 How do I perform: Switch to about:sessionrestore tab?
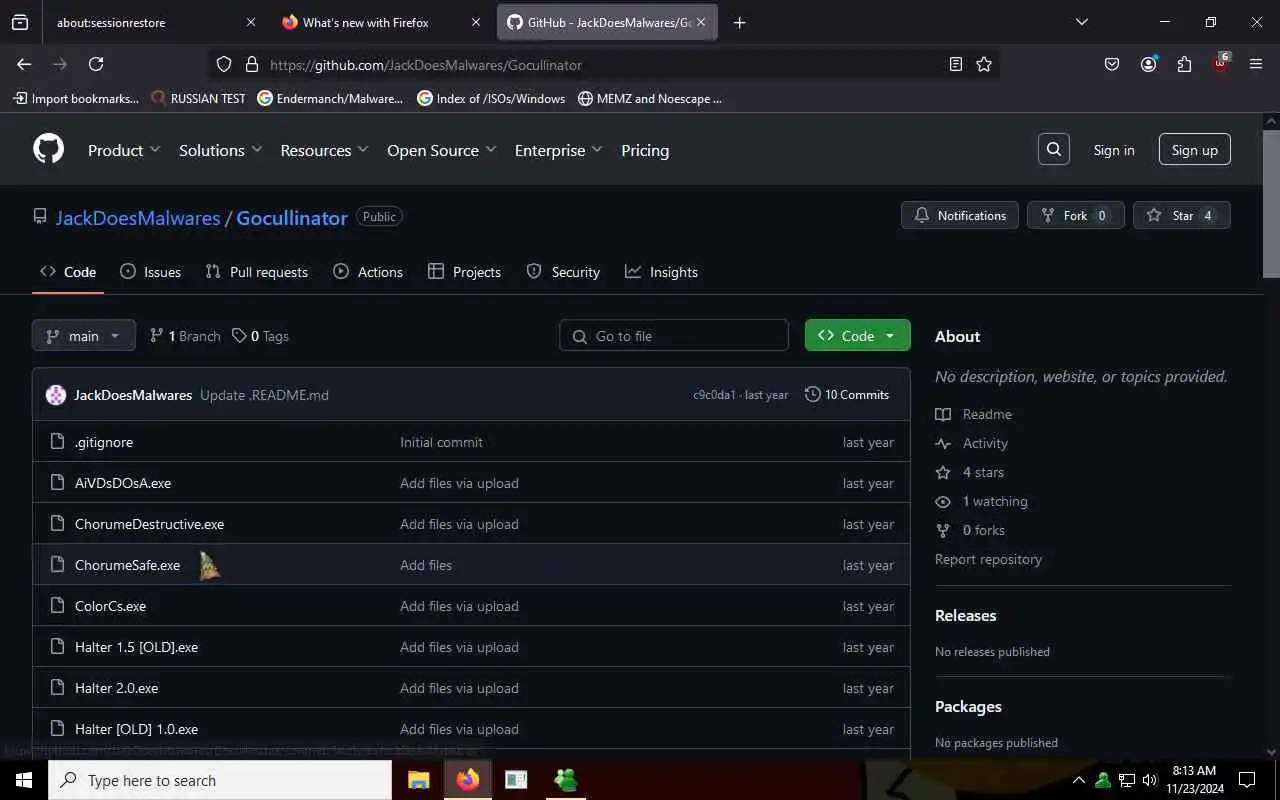tap(155, 22)
